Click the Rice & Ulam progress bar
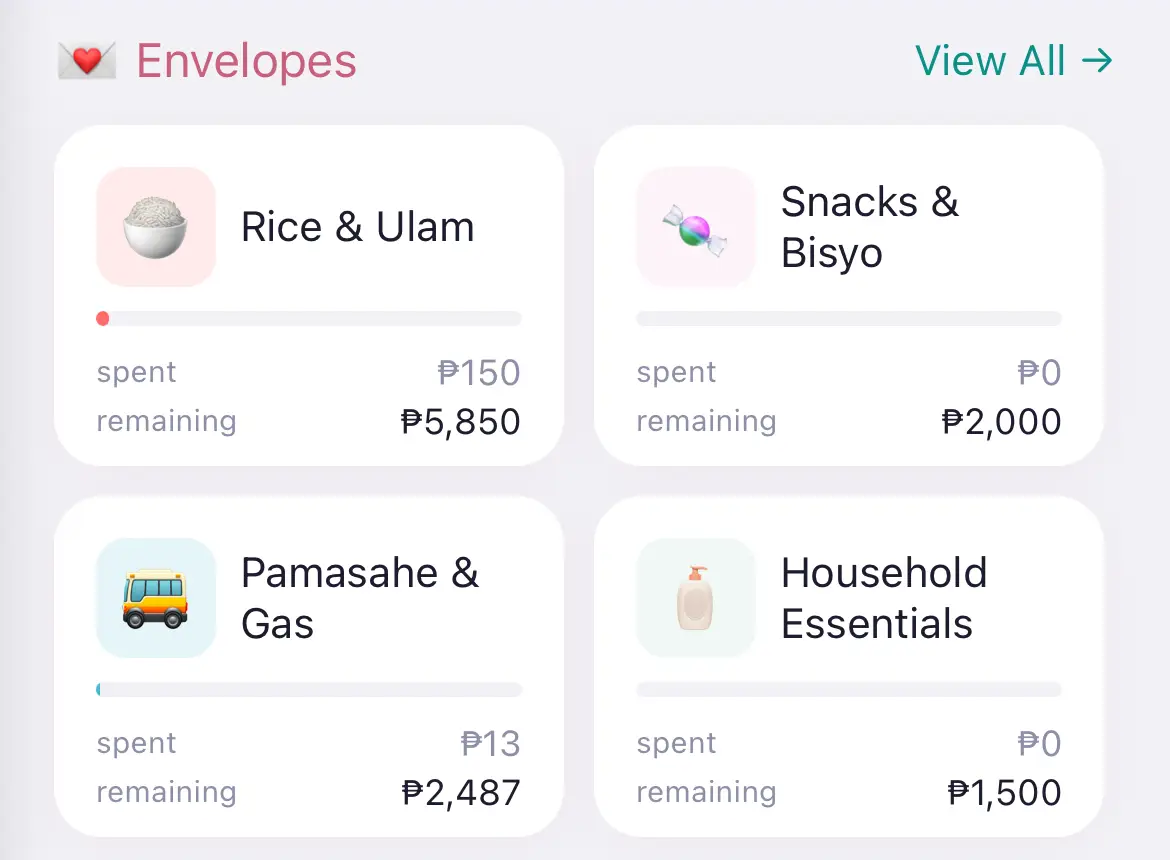Screen dimensions: 1170x860 tap(309, 319)
